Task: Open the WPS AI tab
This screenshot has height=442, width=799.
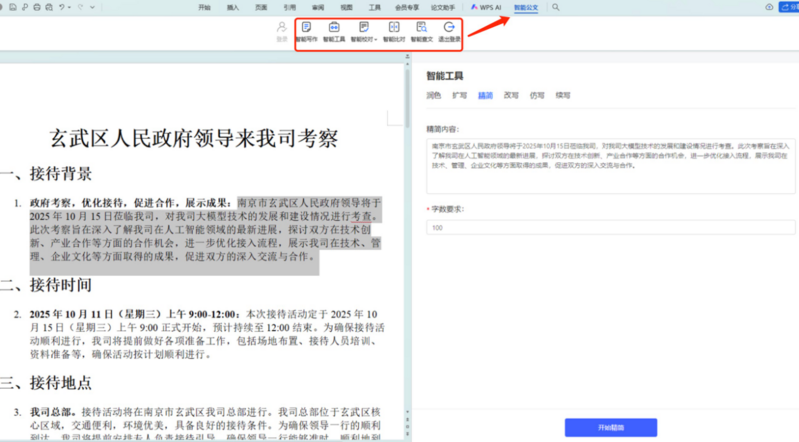Action: (x=487, y=7)
